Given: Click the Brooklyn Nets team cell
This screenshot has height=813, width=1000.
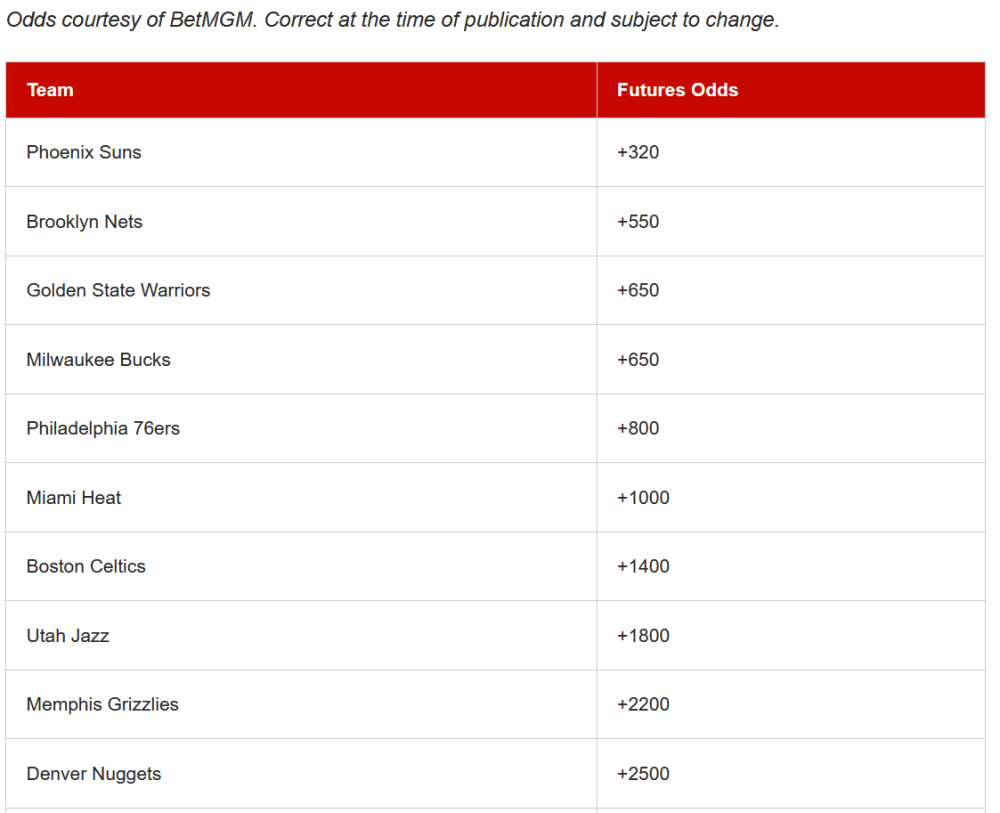Looking at the screenshot, I should click(301, 221).
